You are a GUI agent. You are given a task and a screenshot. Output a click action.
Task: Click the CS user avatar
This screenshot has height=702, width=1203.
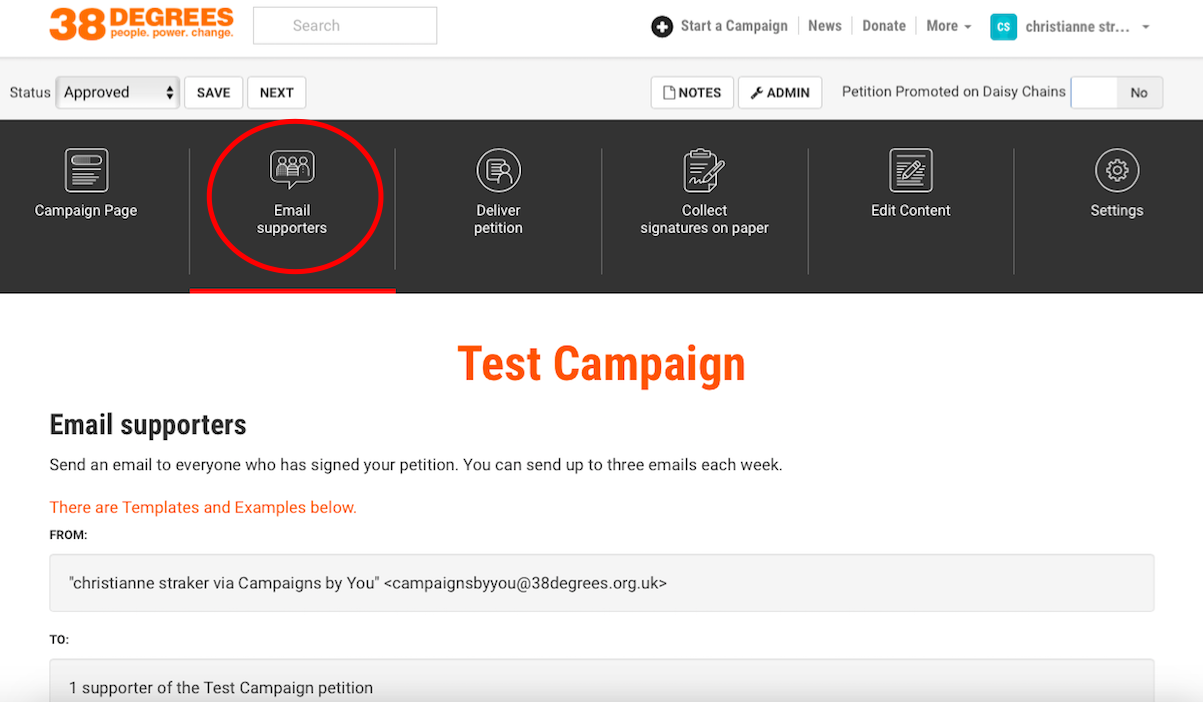tap(1003, 27)
